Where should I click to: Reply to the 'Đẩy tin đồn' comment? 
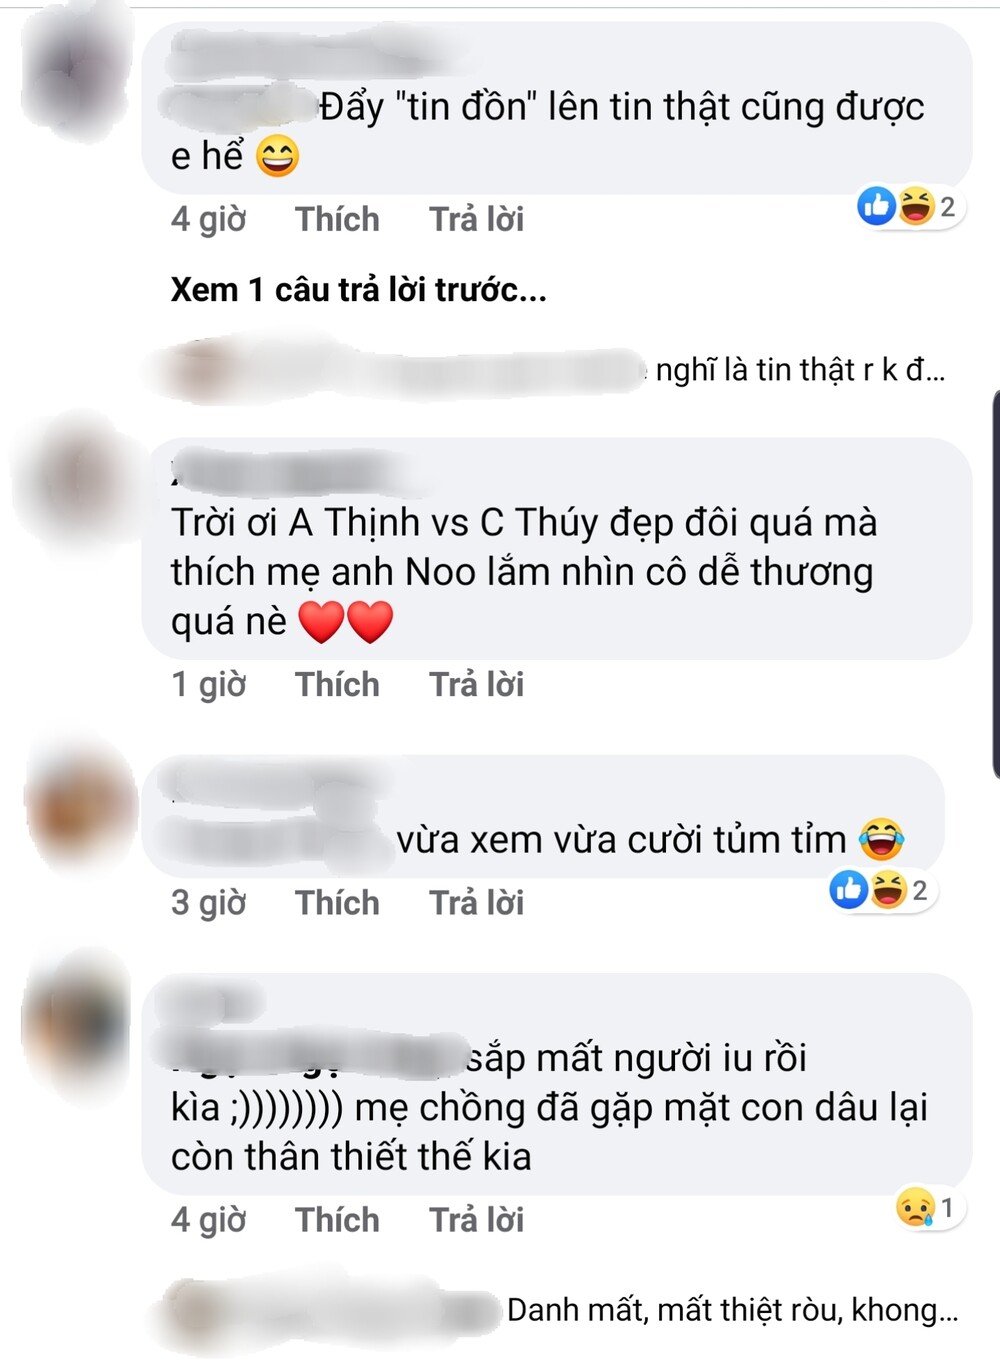pyautogui.click(x=476, y=219)
